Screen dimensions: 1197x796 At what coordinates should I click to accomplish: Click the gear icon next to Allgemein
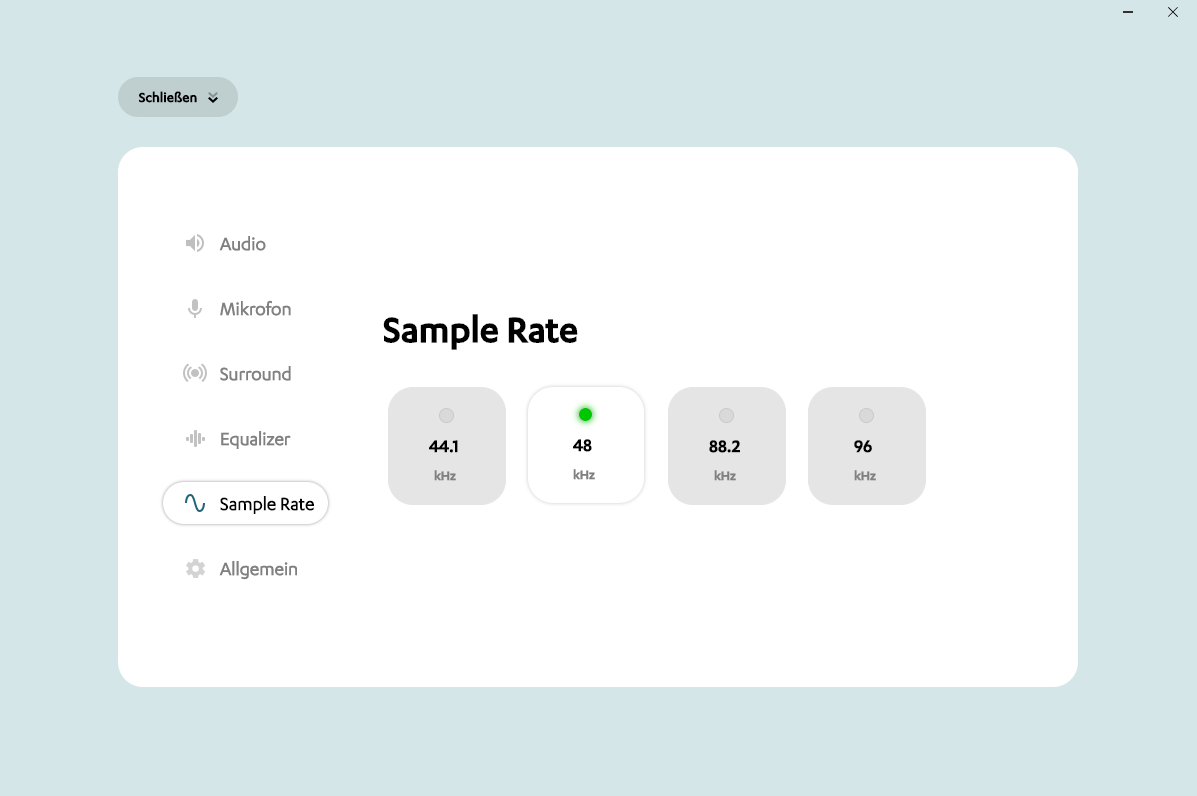coord(195,569)
